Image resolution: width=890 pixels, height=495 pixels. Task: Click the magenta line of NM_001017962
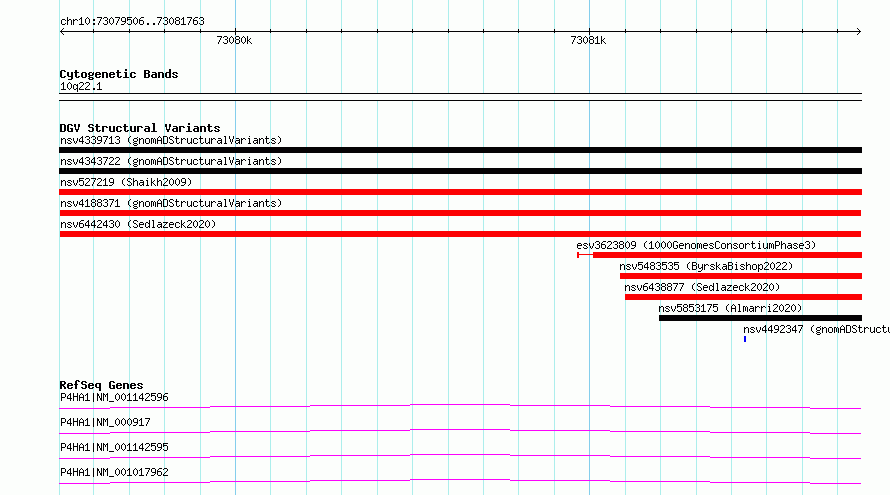point(460,481)
